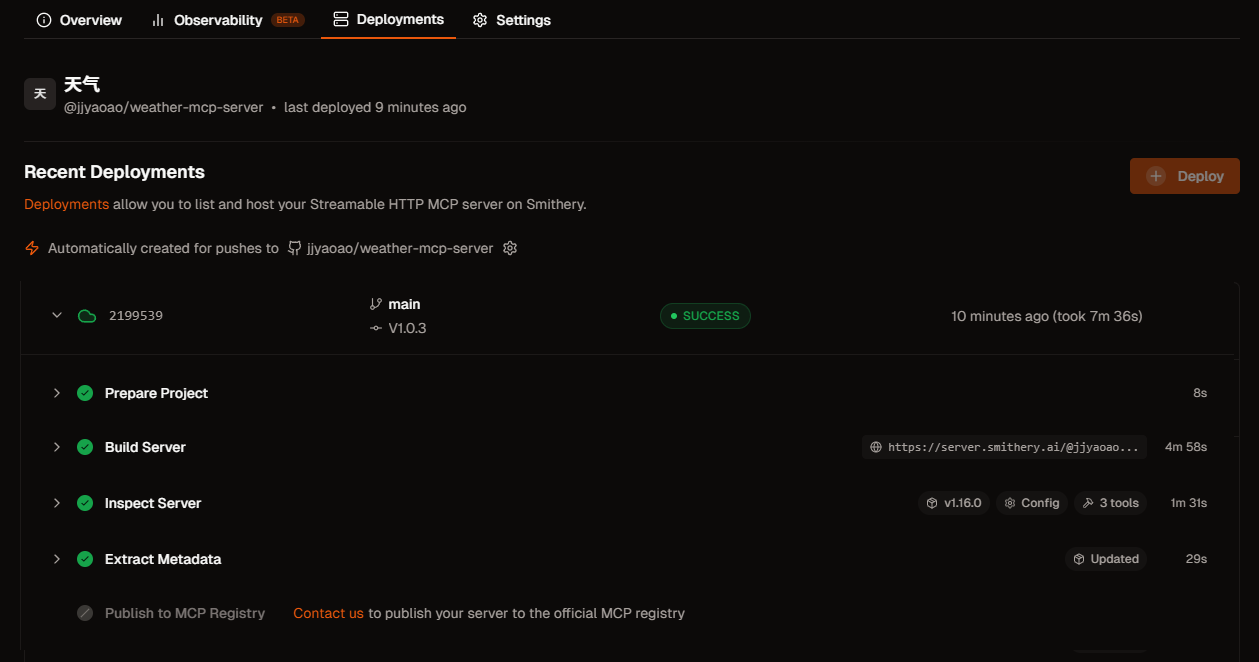The height and width of the screenshot is (662, 1259).
Task: Expand the Prepare Project step
Action: pos(57,393)
